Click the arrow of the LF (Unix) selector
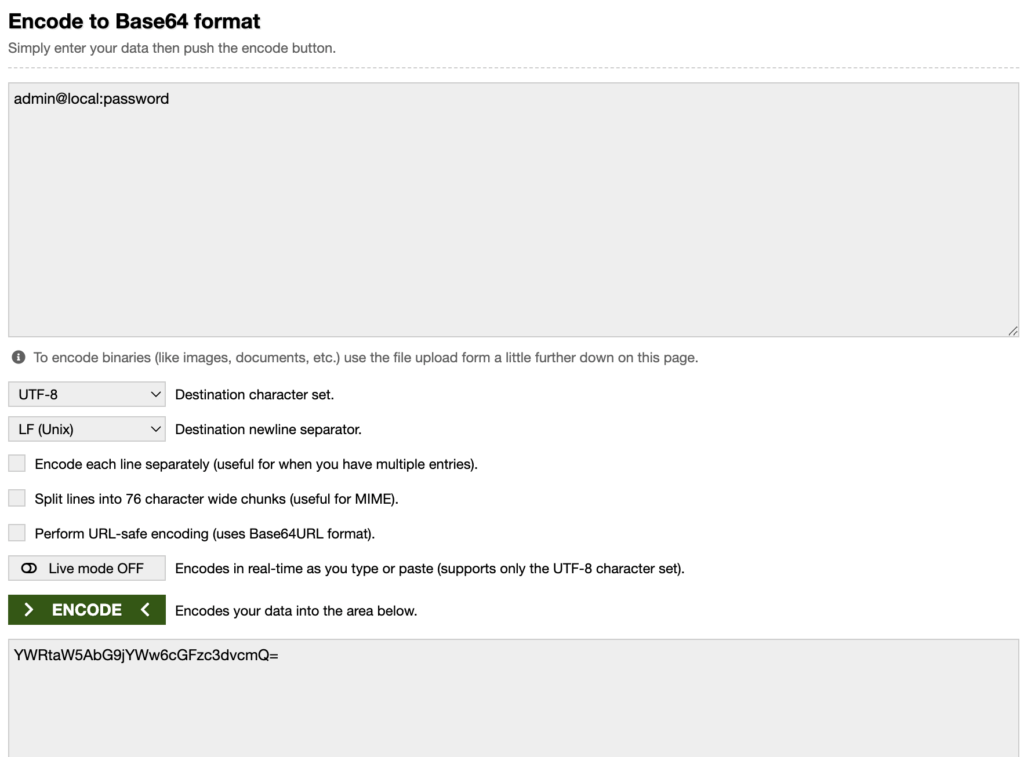This screenshot has width=1024, height=757. [155, 430]
